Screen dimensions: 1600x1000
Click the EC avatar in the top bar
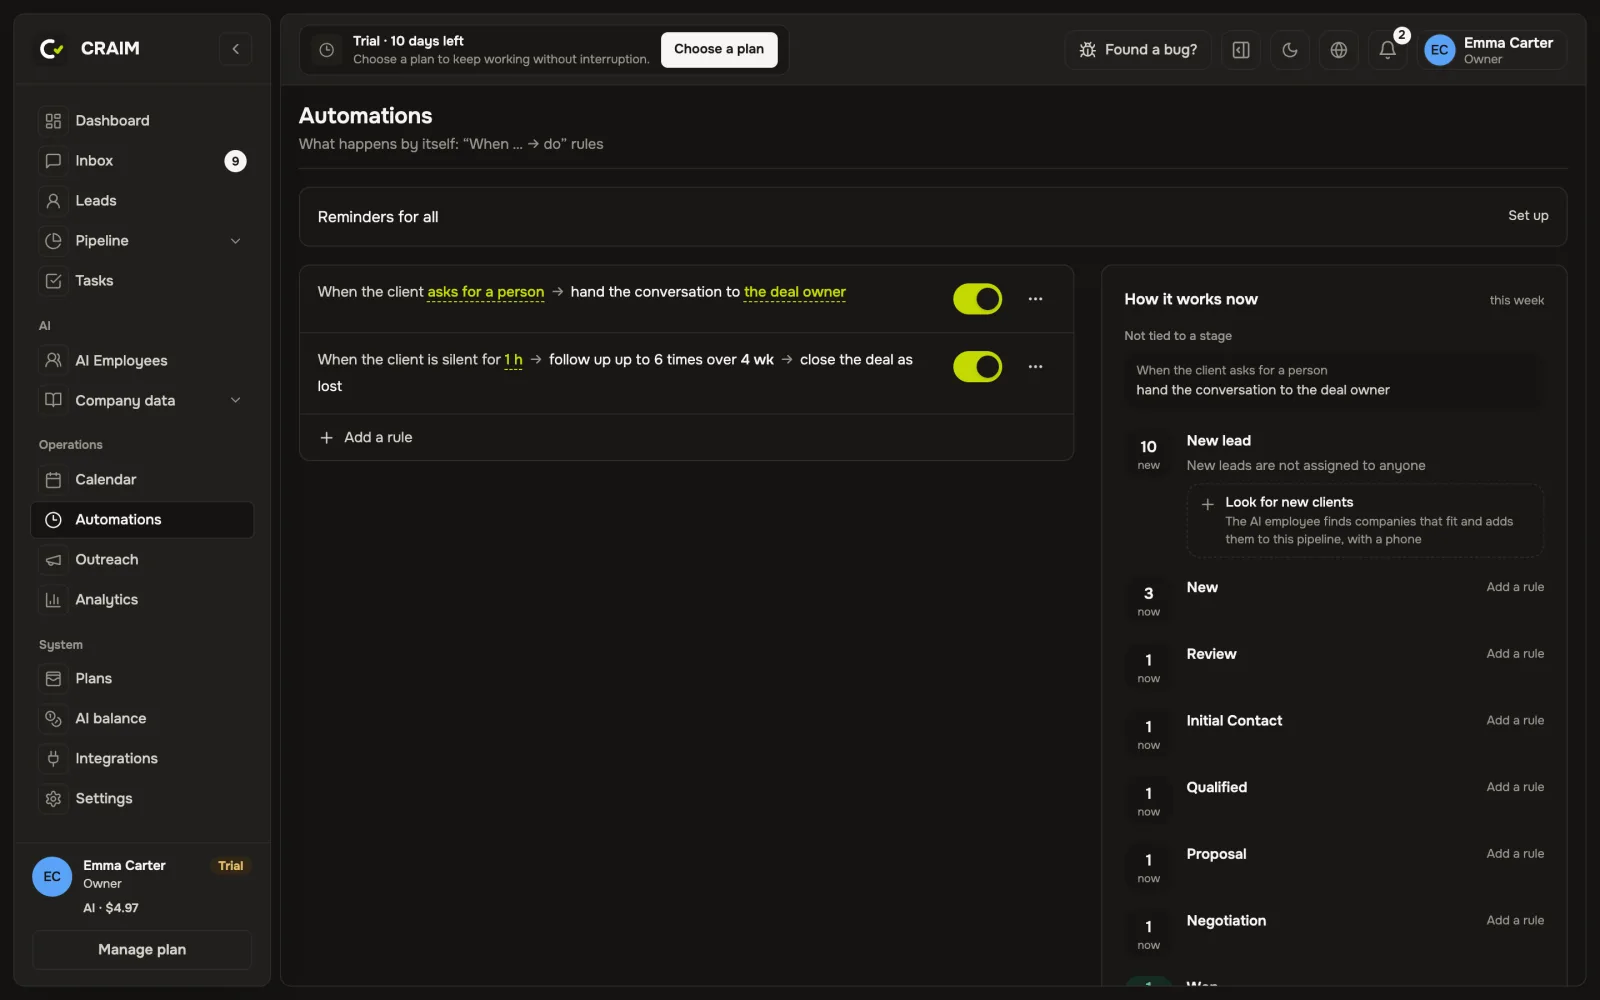(x=1439, y=50)
